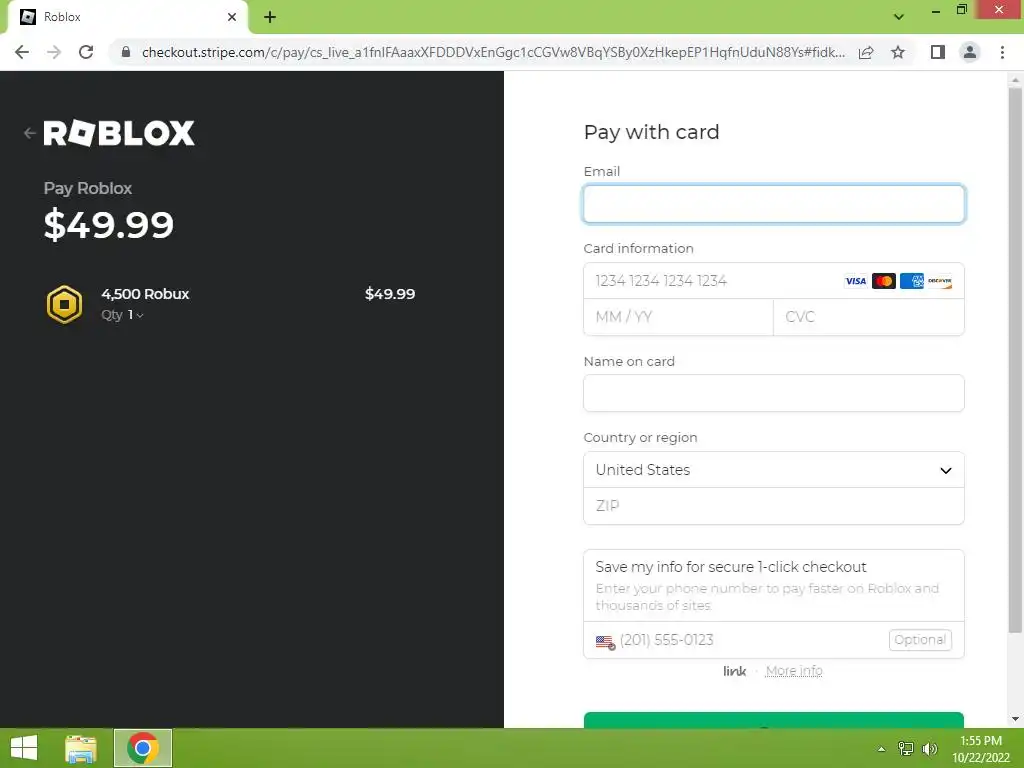Screen dimensions: 1024x768
Task: Click browser forward arrow
Action: coord(54,52)
